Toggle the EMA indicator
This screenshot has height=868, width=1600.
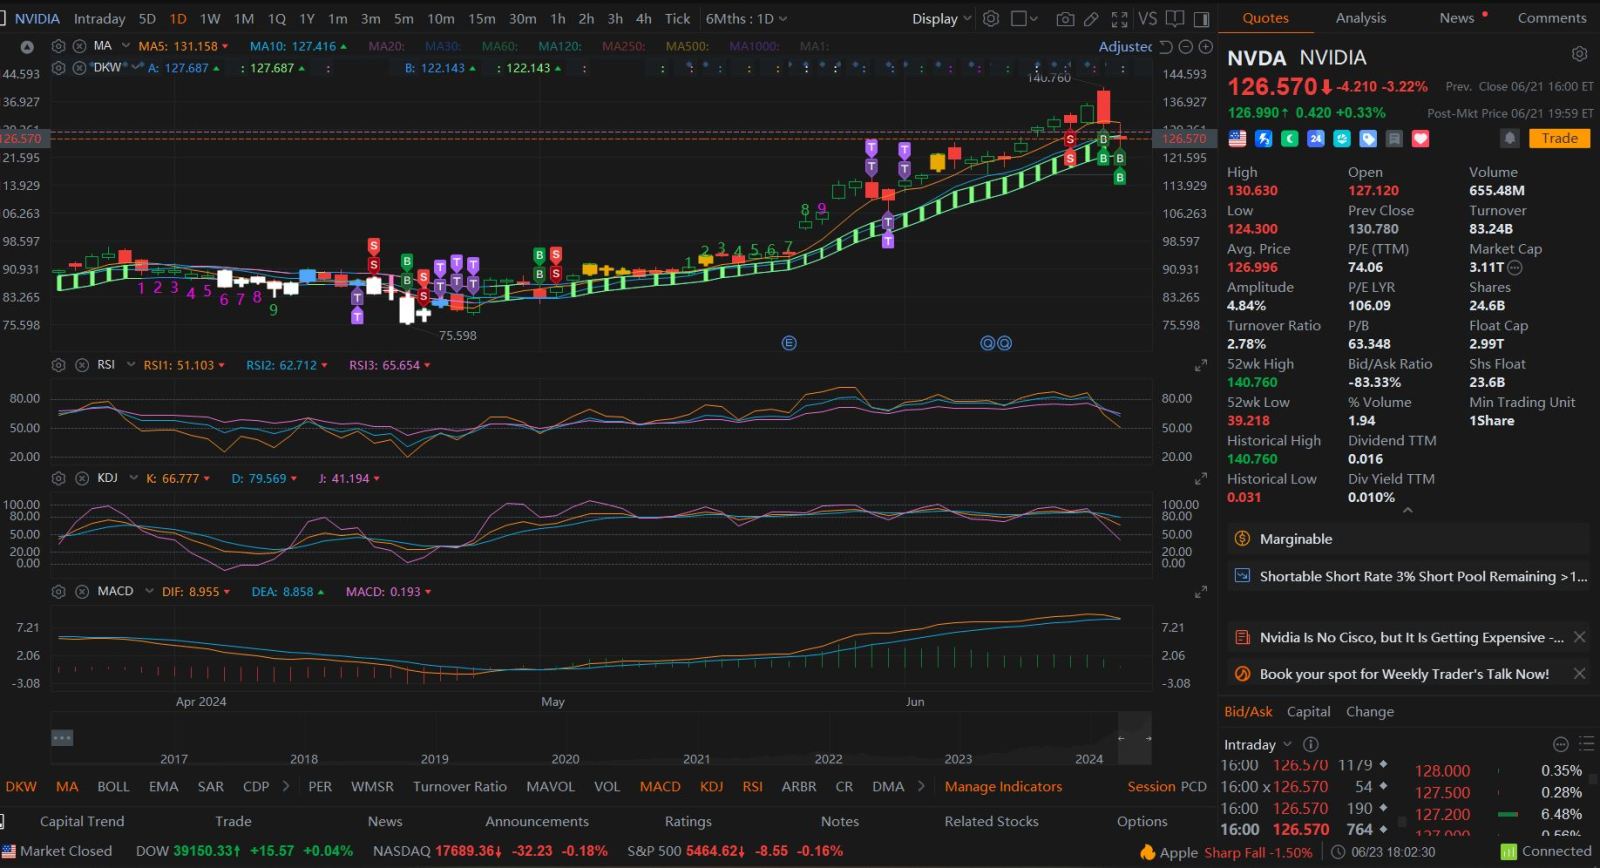[x=164, y=786]
